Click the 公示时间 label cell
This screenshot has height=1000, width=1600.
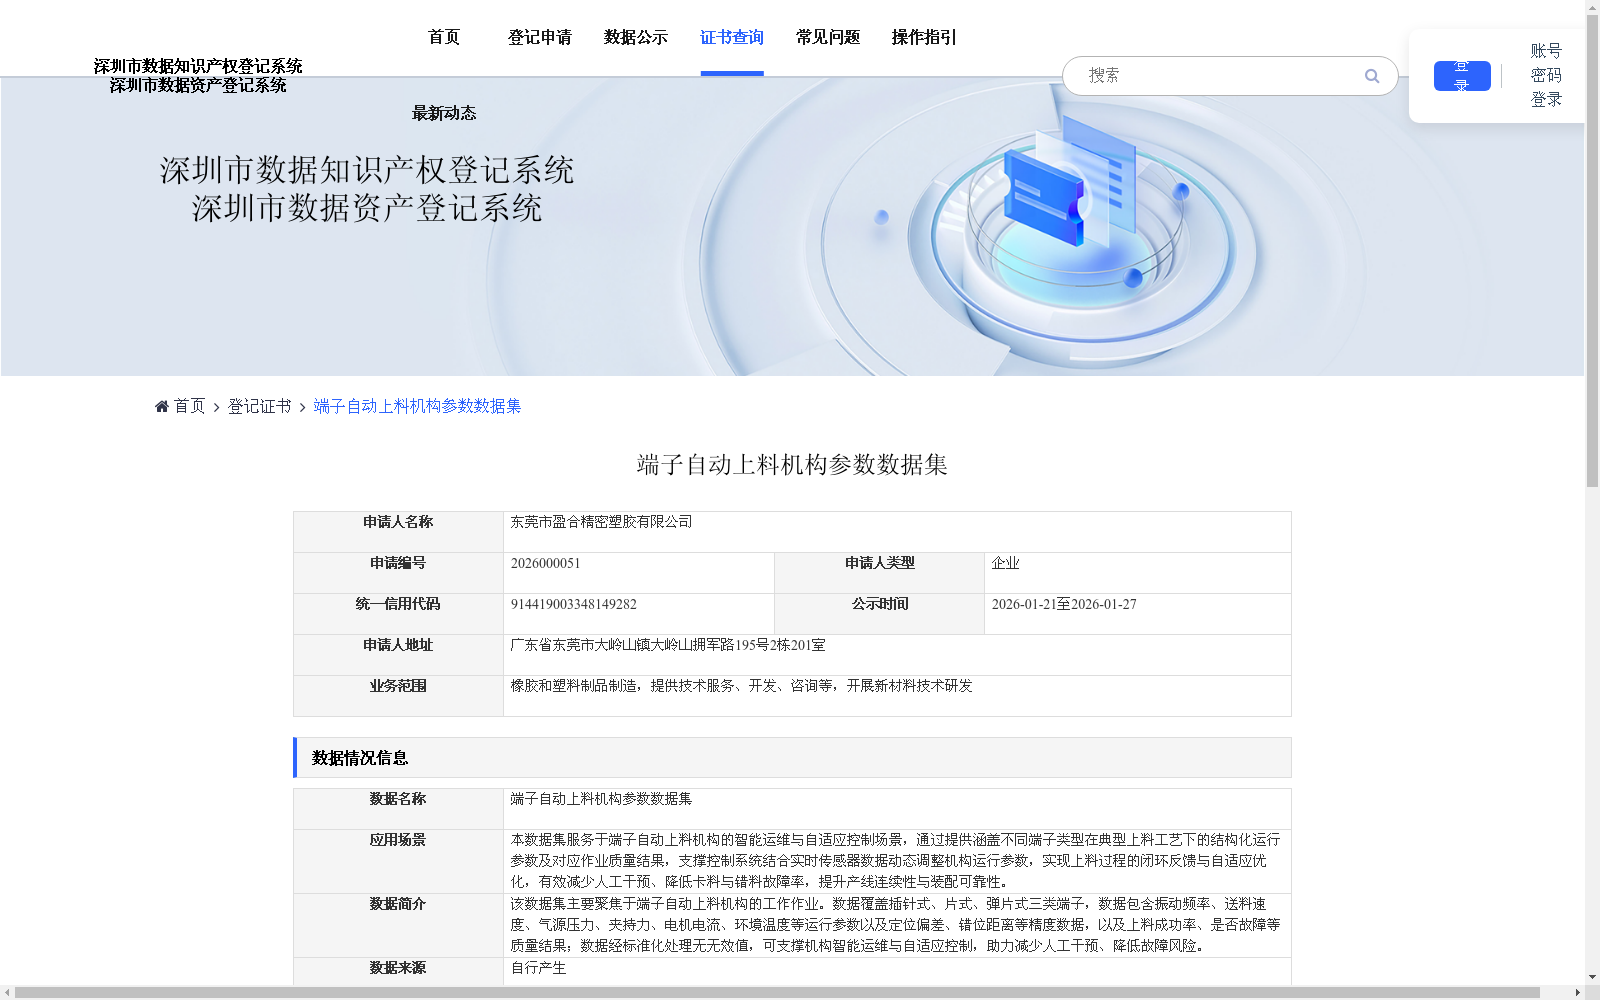tap(880, 614)
